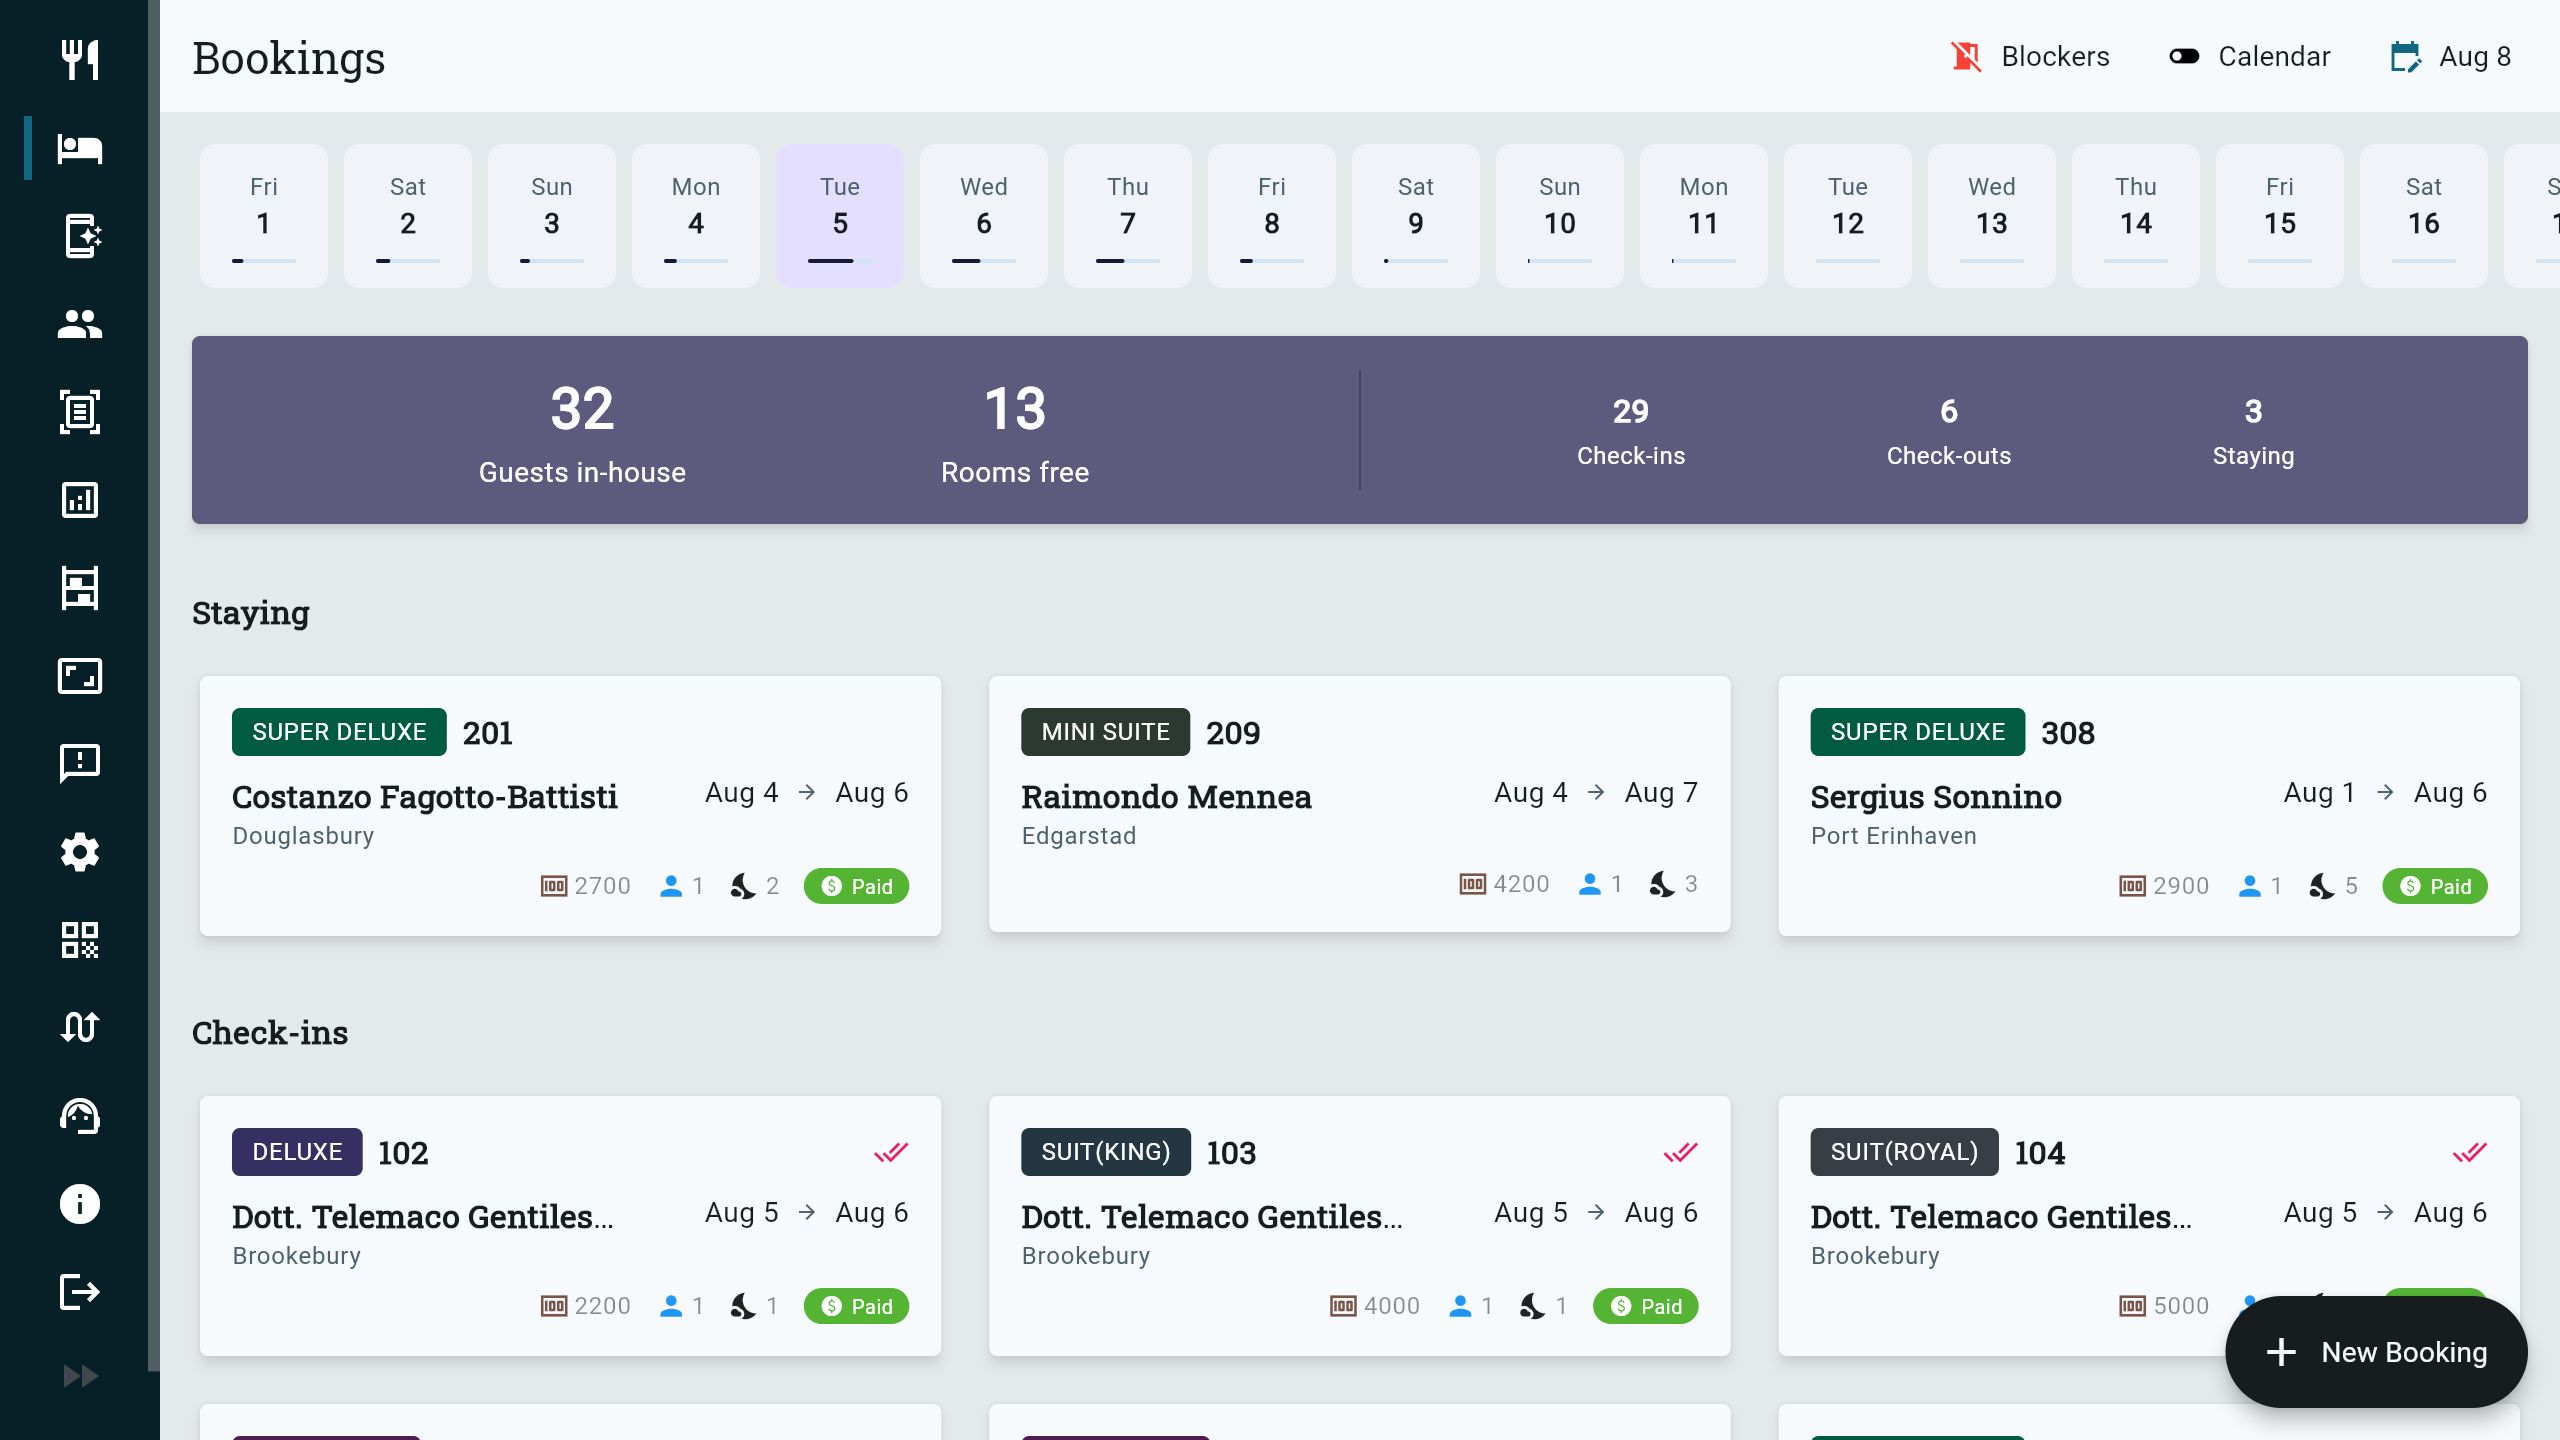
Task: Open the bunk bed rooms icon in sidebar
Action: coord(80,588)
